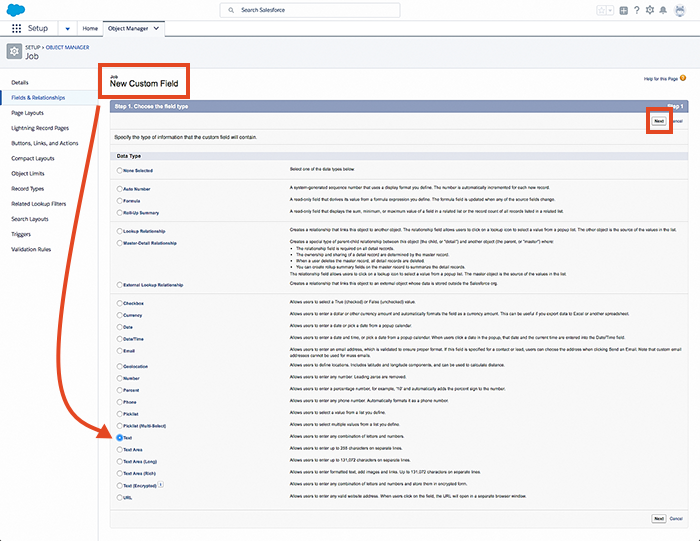Open Object Limits in sidebar

click(x=28, y=174)
